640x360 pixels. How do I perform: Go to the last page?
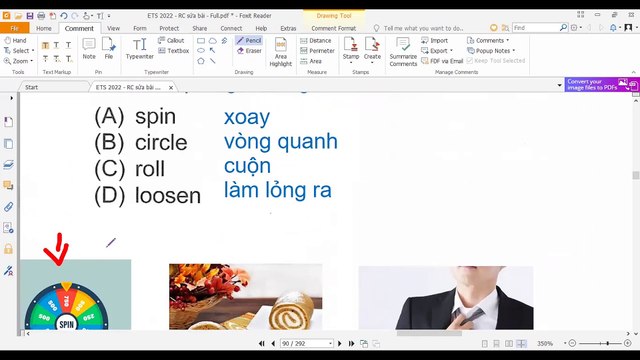click(351, 344)
